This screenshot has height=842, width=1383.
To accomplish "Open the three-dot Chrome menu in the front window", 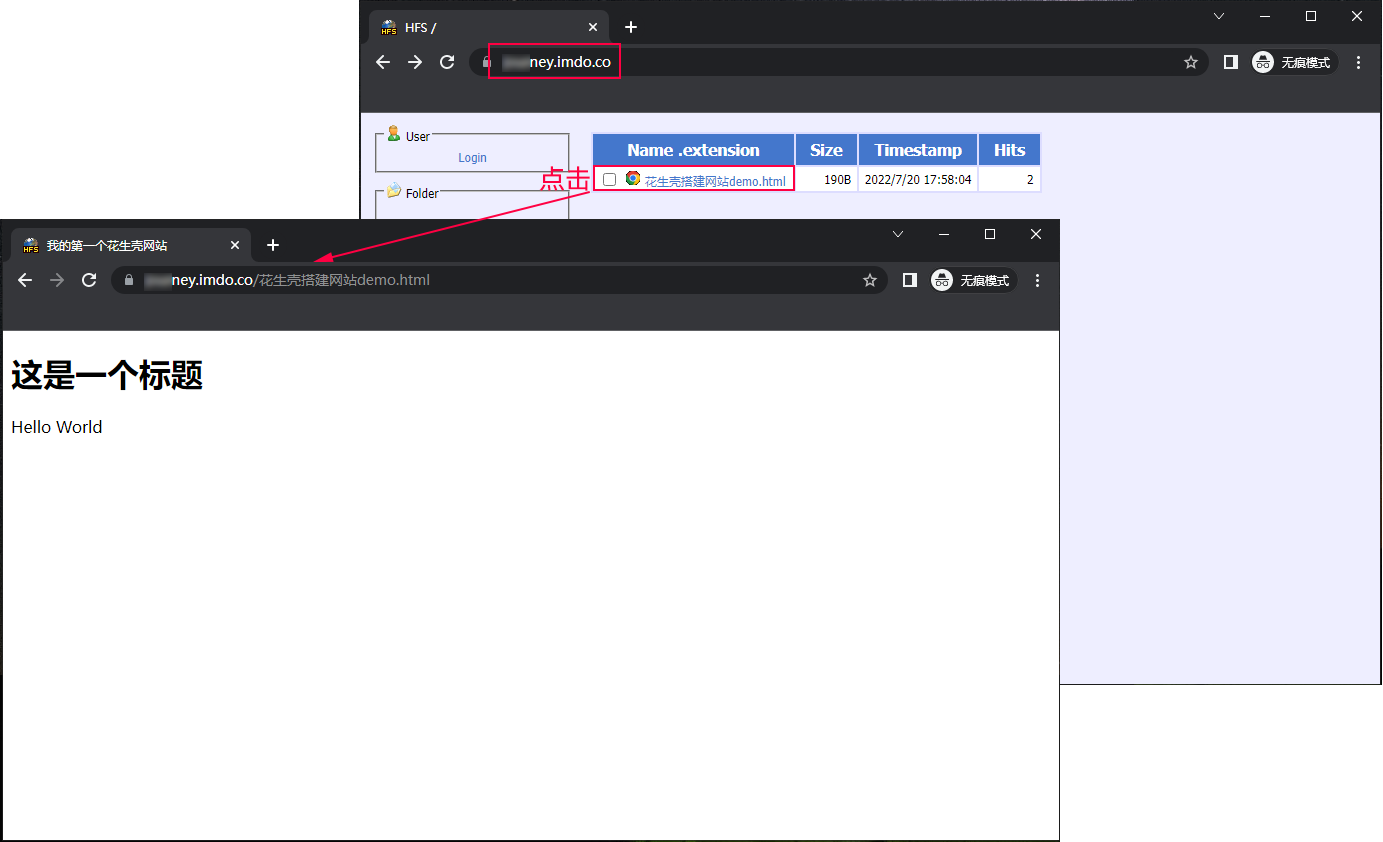I will point(1037,280).
